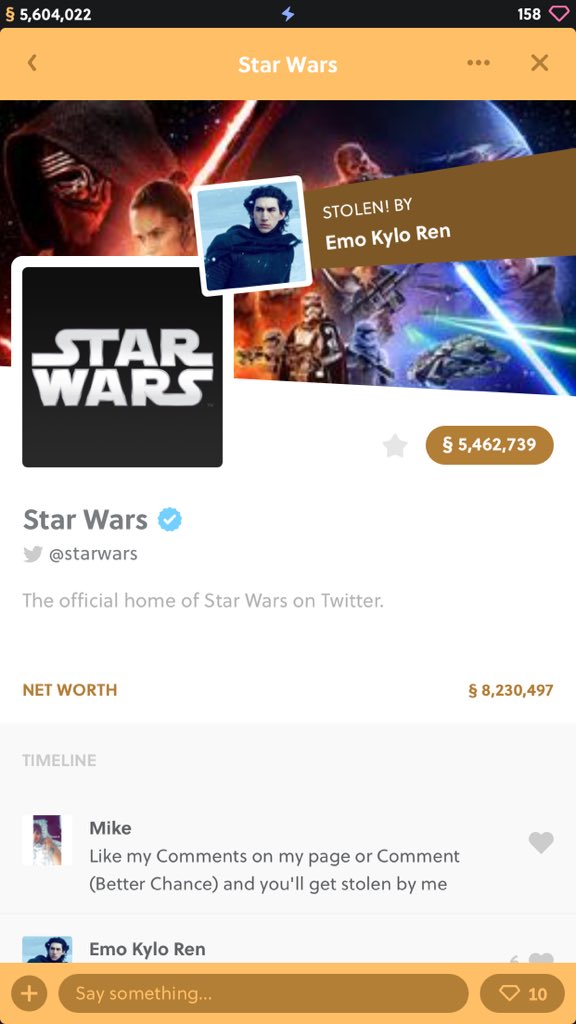576x1024 pixels.
Task: Favorite Star Wars with the star icon
Action: click(x=394, y=446)
